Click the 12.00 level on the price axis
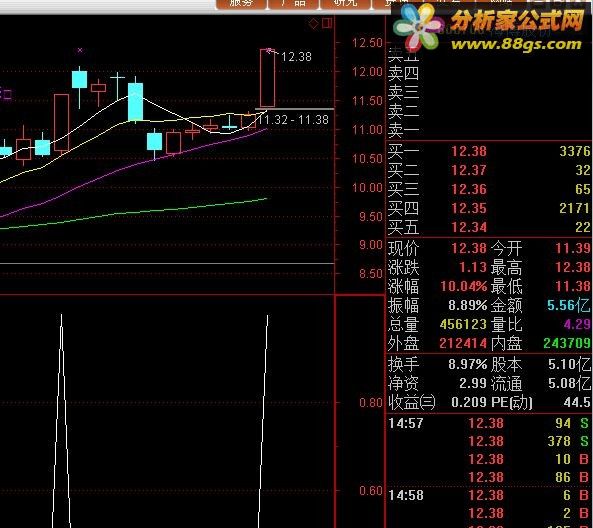The image size is (593, 528). (x=367, y=71)
